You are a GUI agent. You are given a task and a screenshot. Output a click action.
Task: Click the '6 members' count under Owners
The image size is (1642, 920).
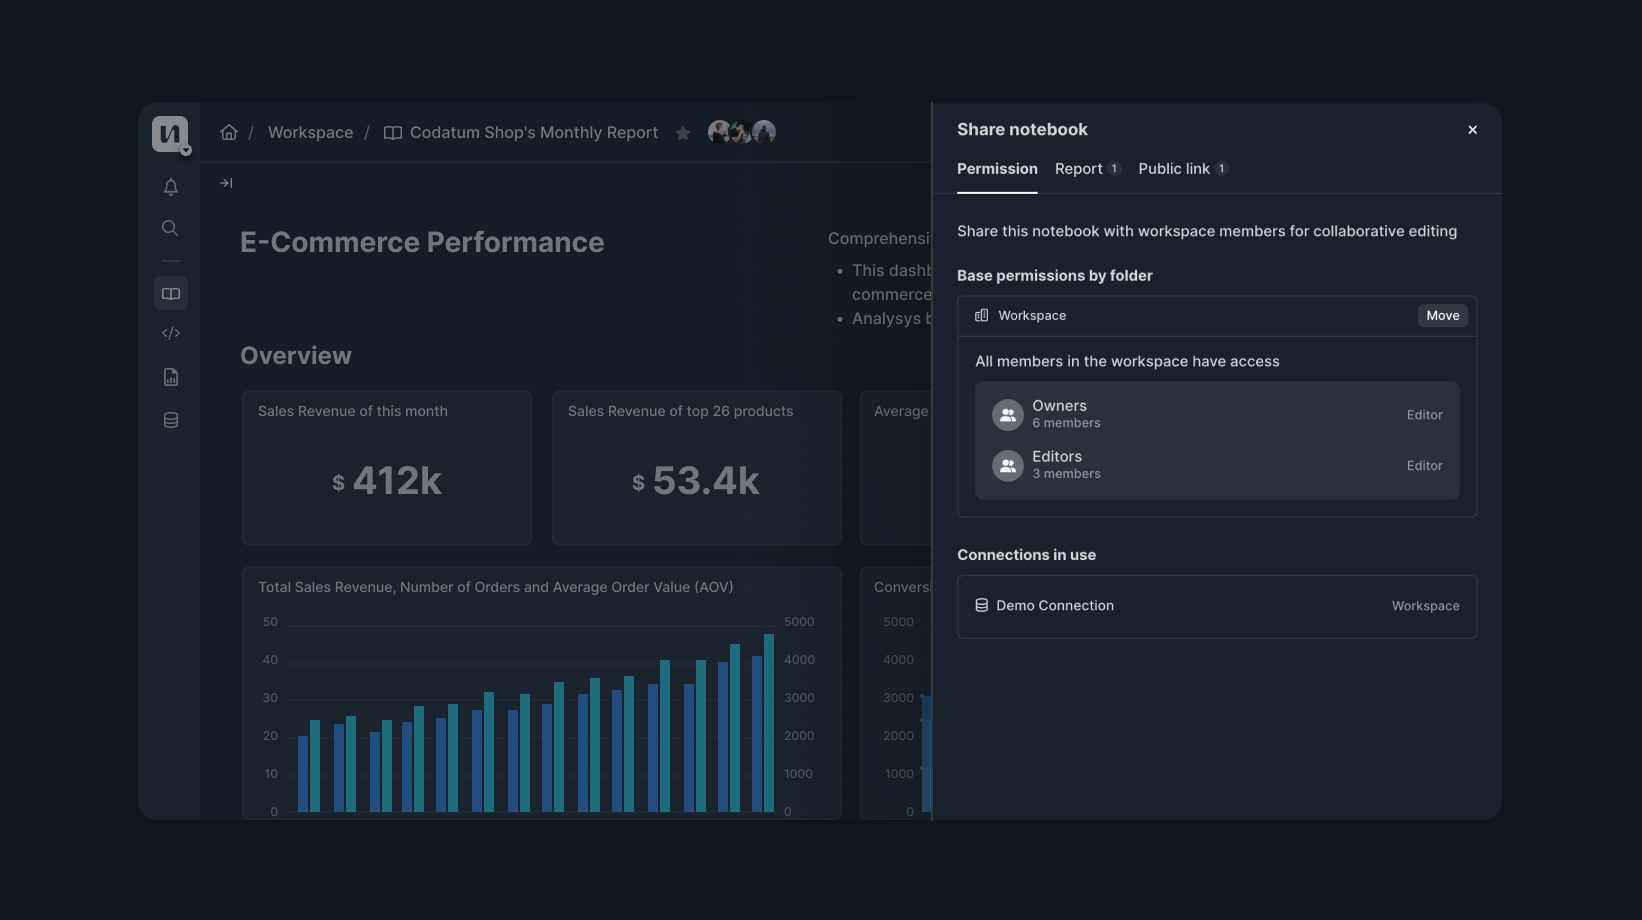tap(1066, 423)
